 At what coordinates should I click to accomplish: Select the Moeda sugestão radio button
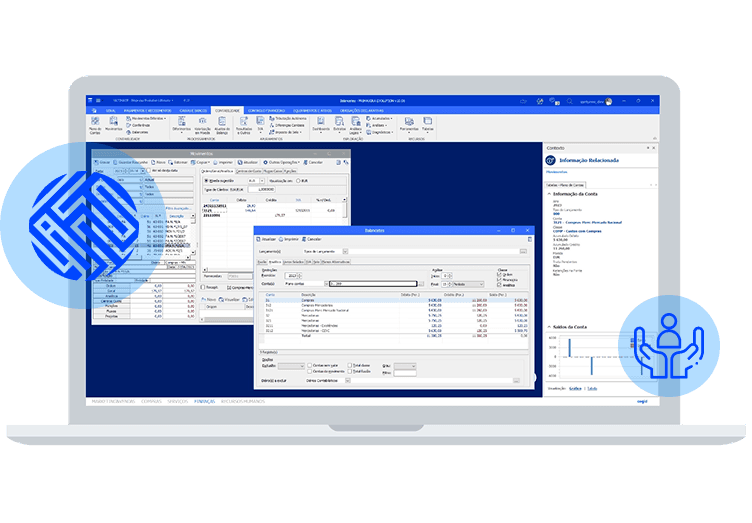(207, 181)
